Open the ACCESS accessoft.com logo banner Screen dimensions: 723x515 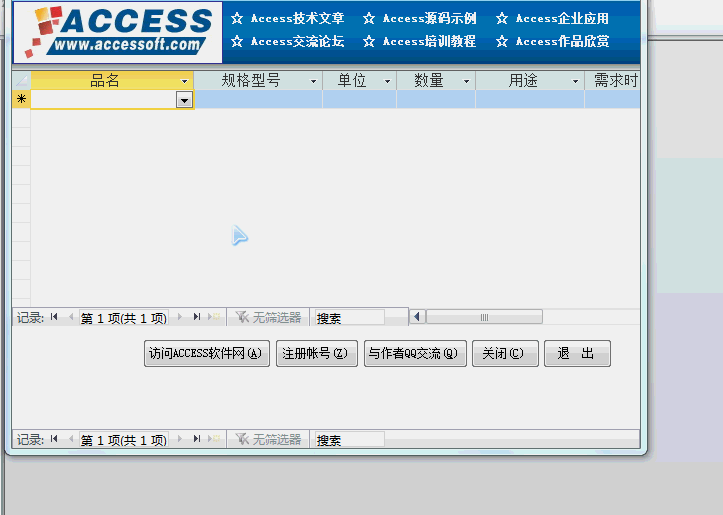[x=118, y=32]
